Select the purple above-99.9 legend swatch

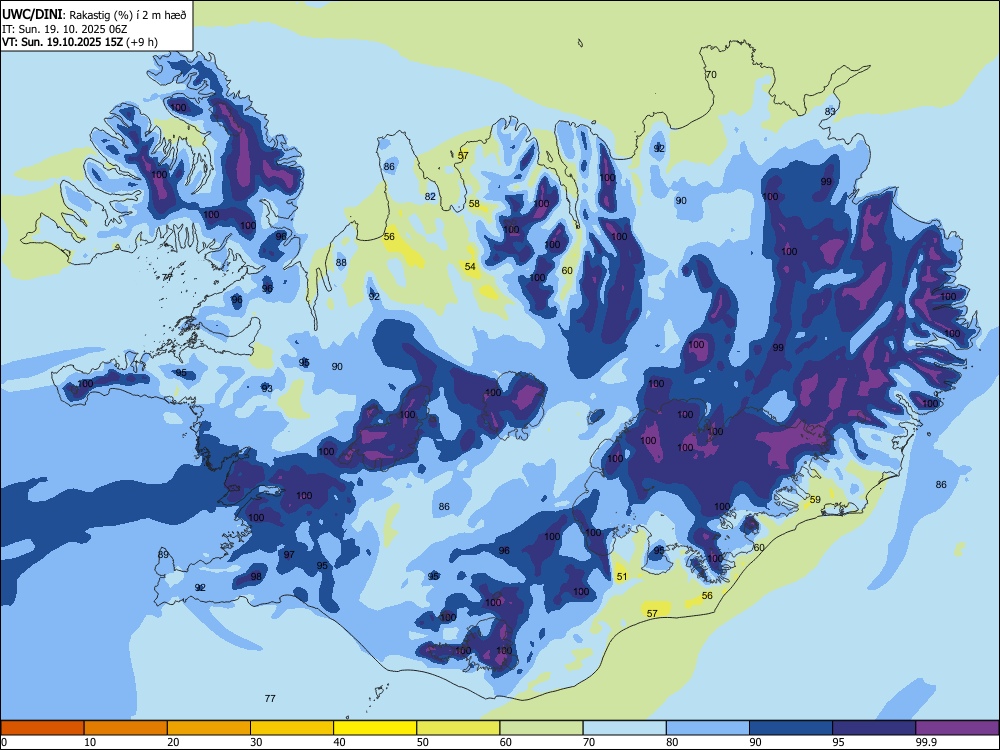coord(957,728)
